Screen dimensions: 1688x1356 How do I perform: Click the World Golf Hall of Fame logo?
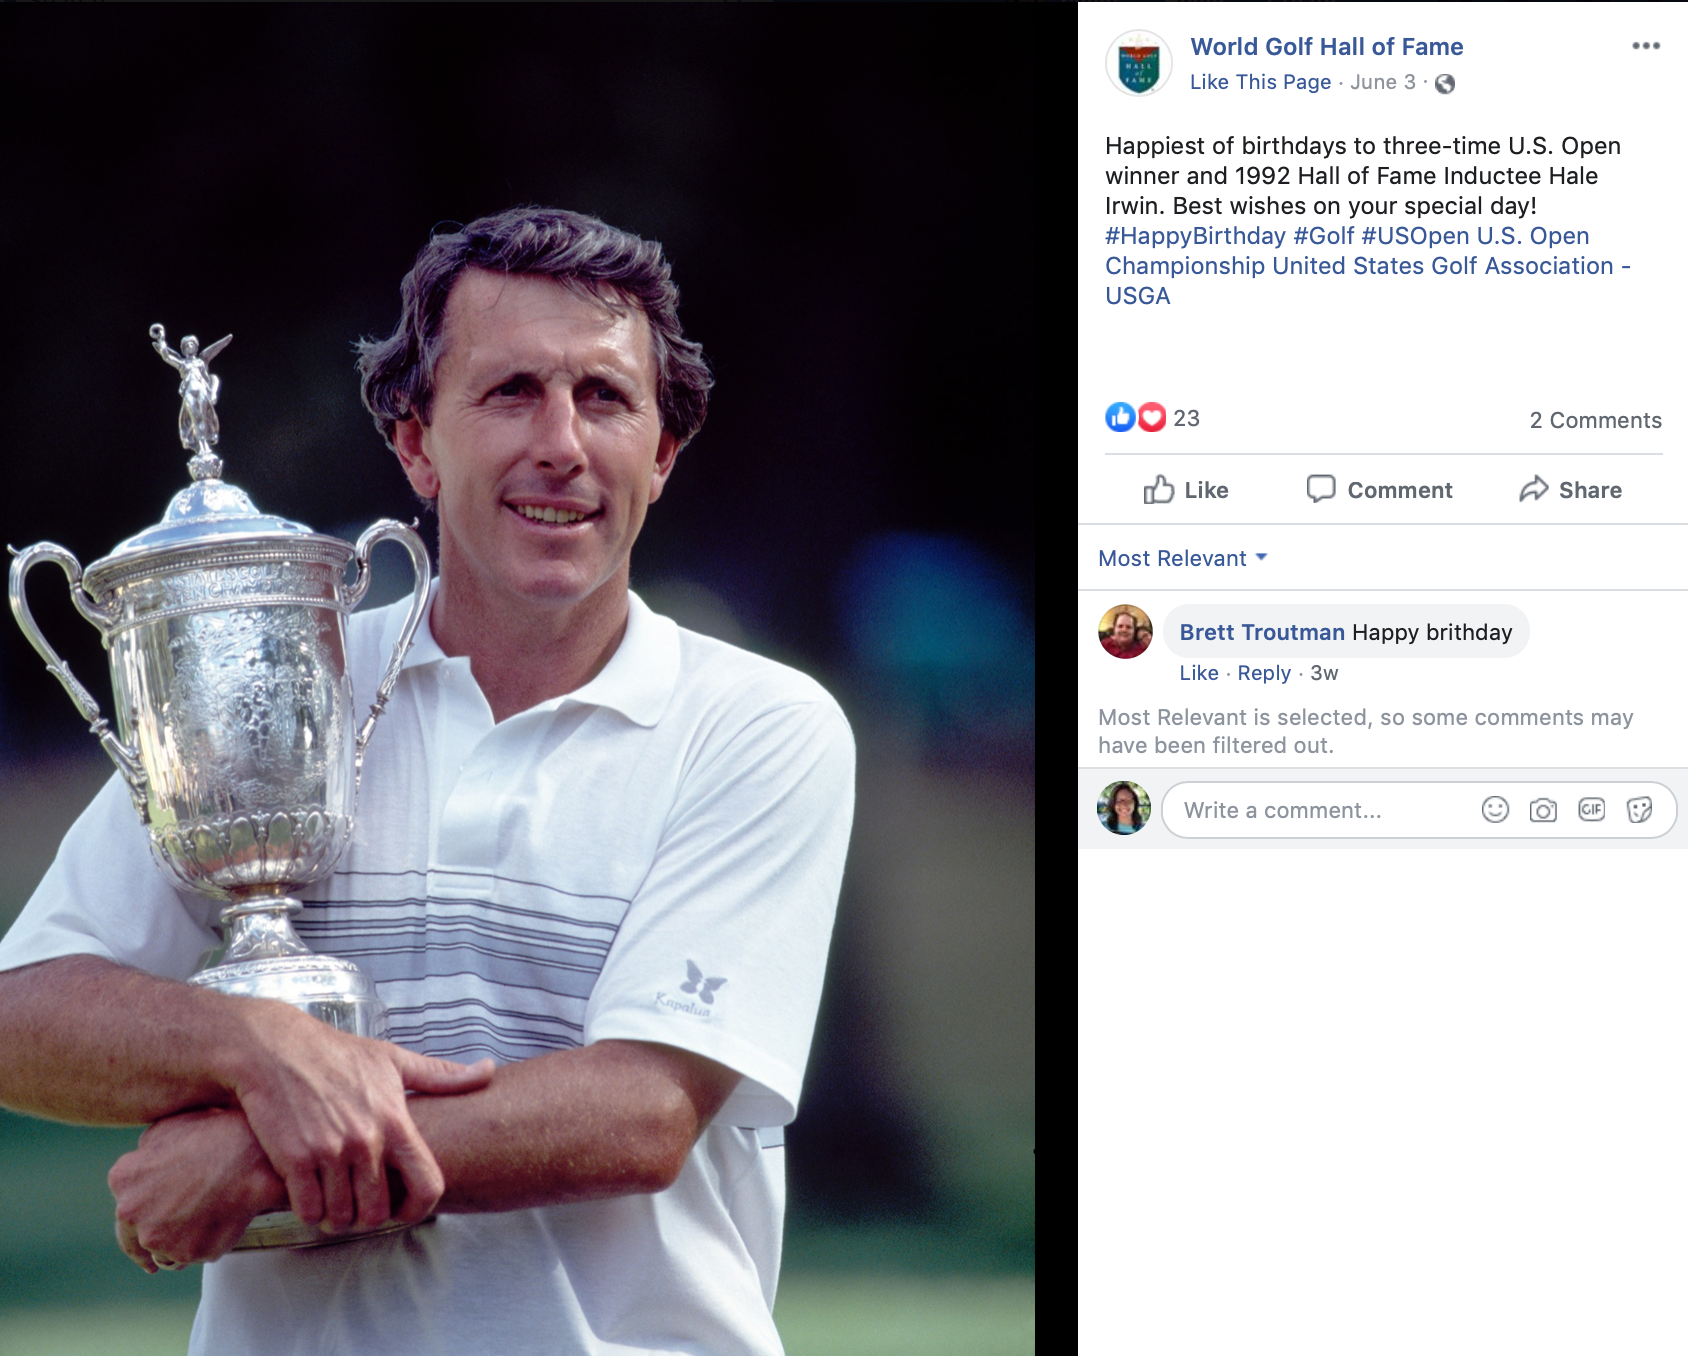[1138, 64]
